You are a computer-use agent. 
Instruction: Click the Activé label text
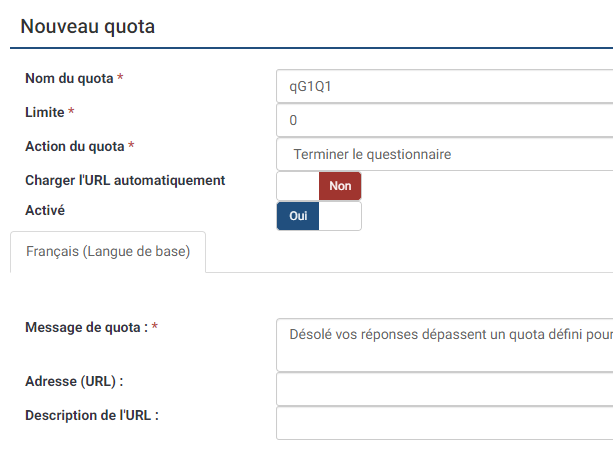click(45, 211)
